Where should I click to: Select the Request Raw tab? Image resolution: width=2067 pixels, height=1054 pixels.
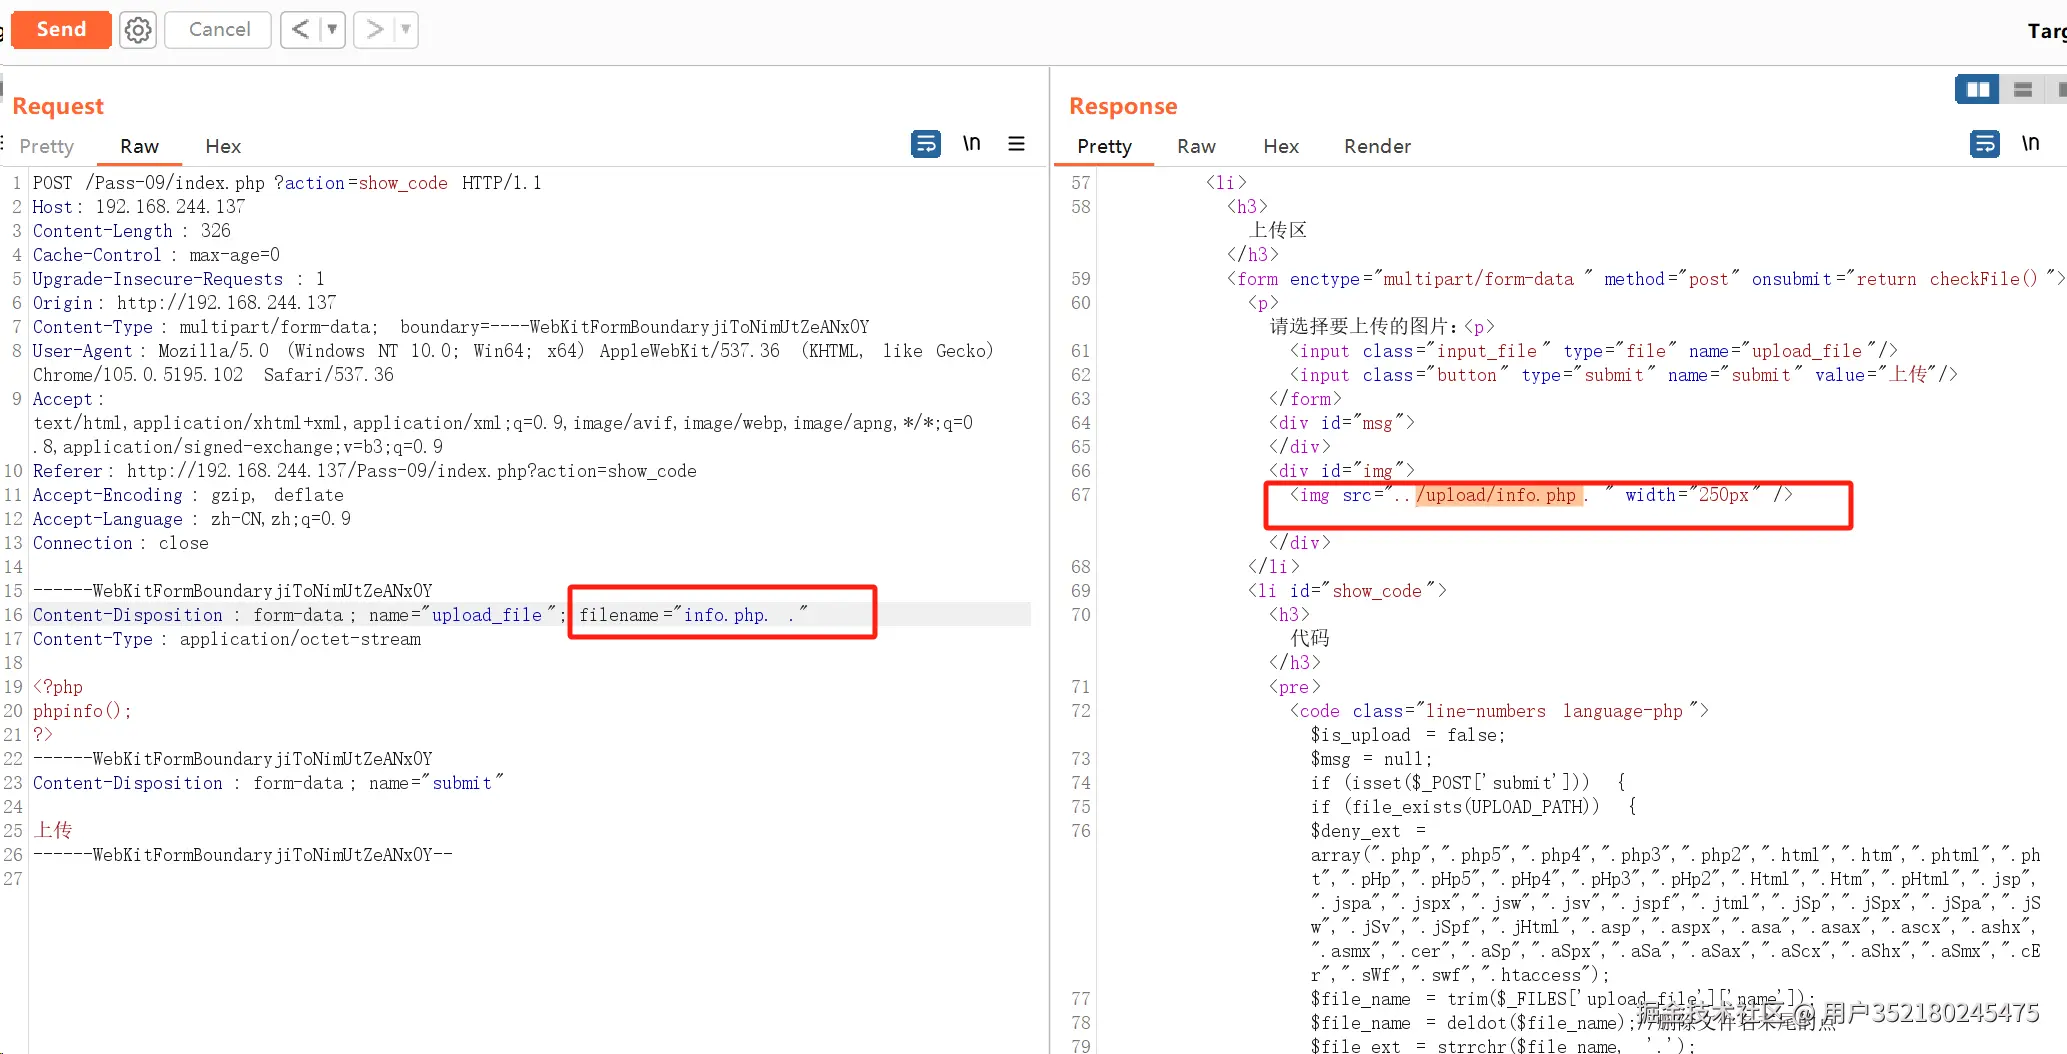coord(139,146)
